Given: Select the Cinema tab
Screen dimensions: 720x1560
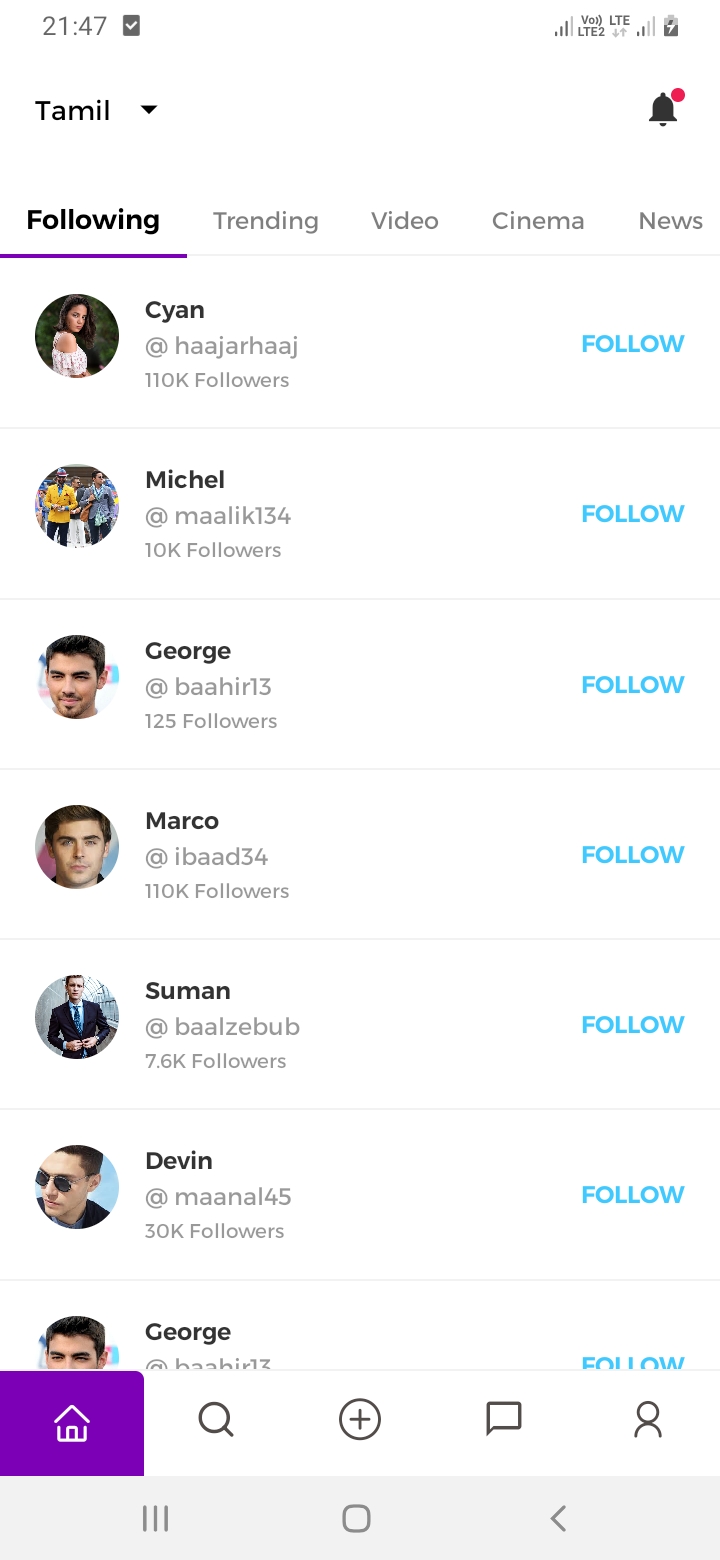Looking at the screenshot, I should (x=538, y=221).
